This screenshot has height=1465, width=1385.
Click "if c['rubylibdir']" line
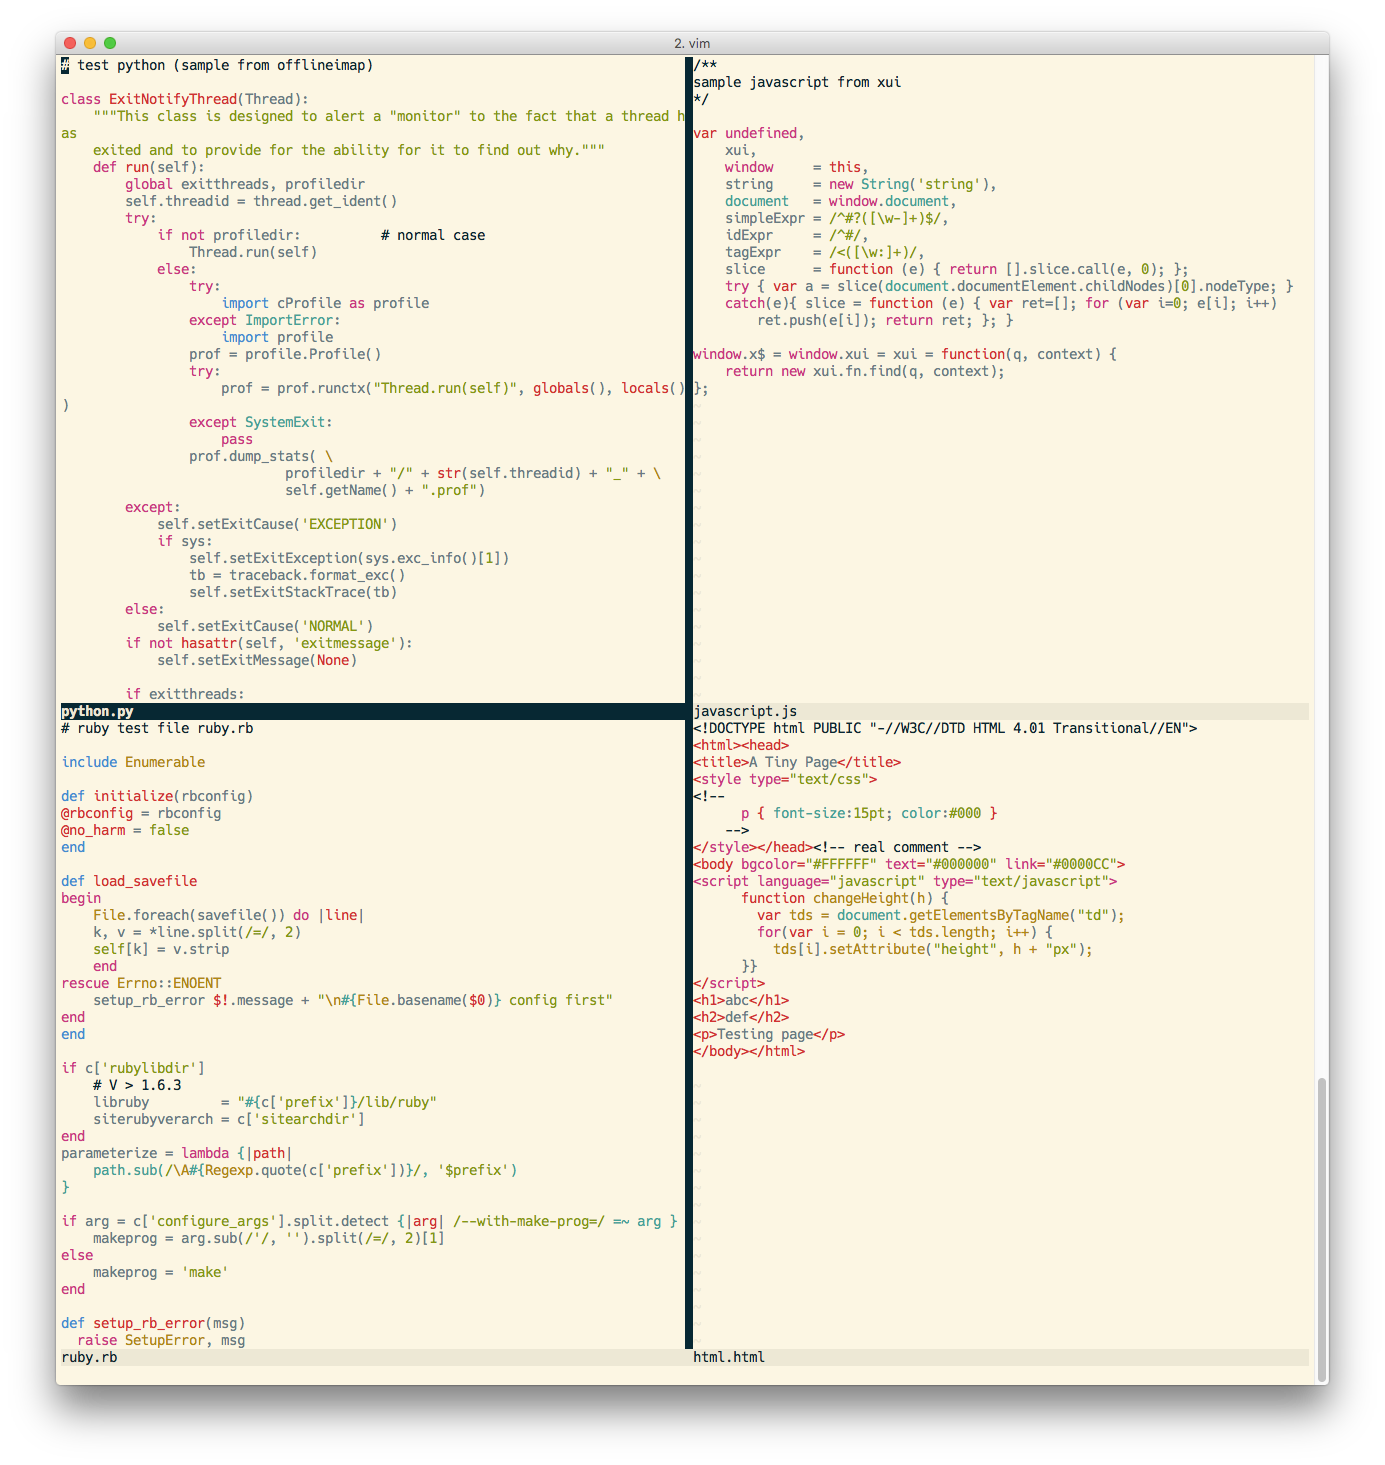pos(133,1068)
